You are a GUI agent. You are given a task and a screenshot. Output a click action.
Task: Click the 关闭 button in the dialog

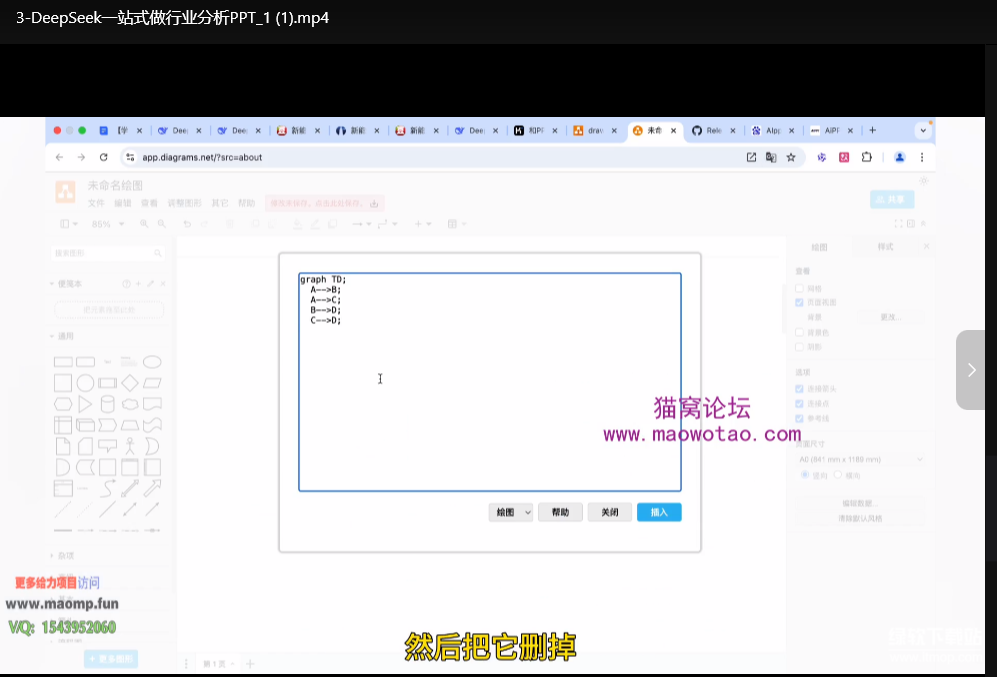[x=609, y=512]
